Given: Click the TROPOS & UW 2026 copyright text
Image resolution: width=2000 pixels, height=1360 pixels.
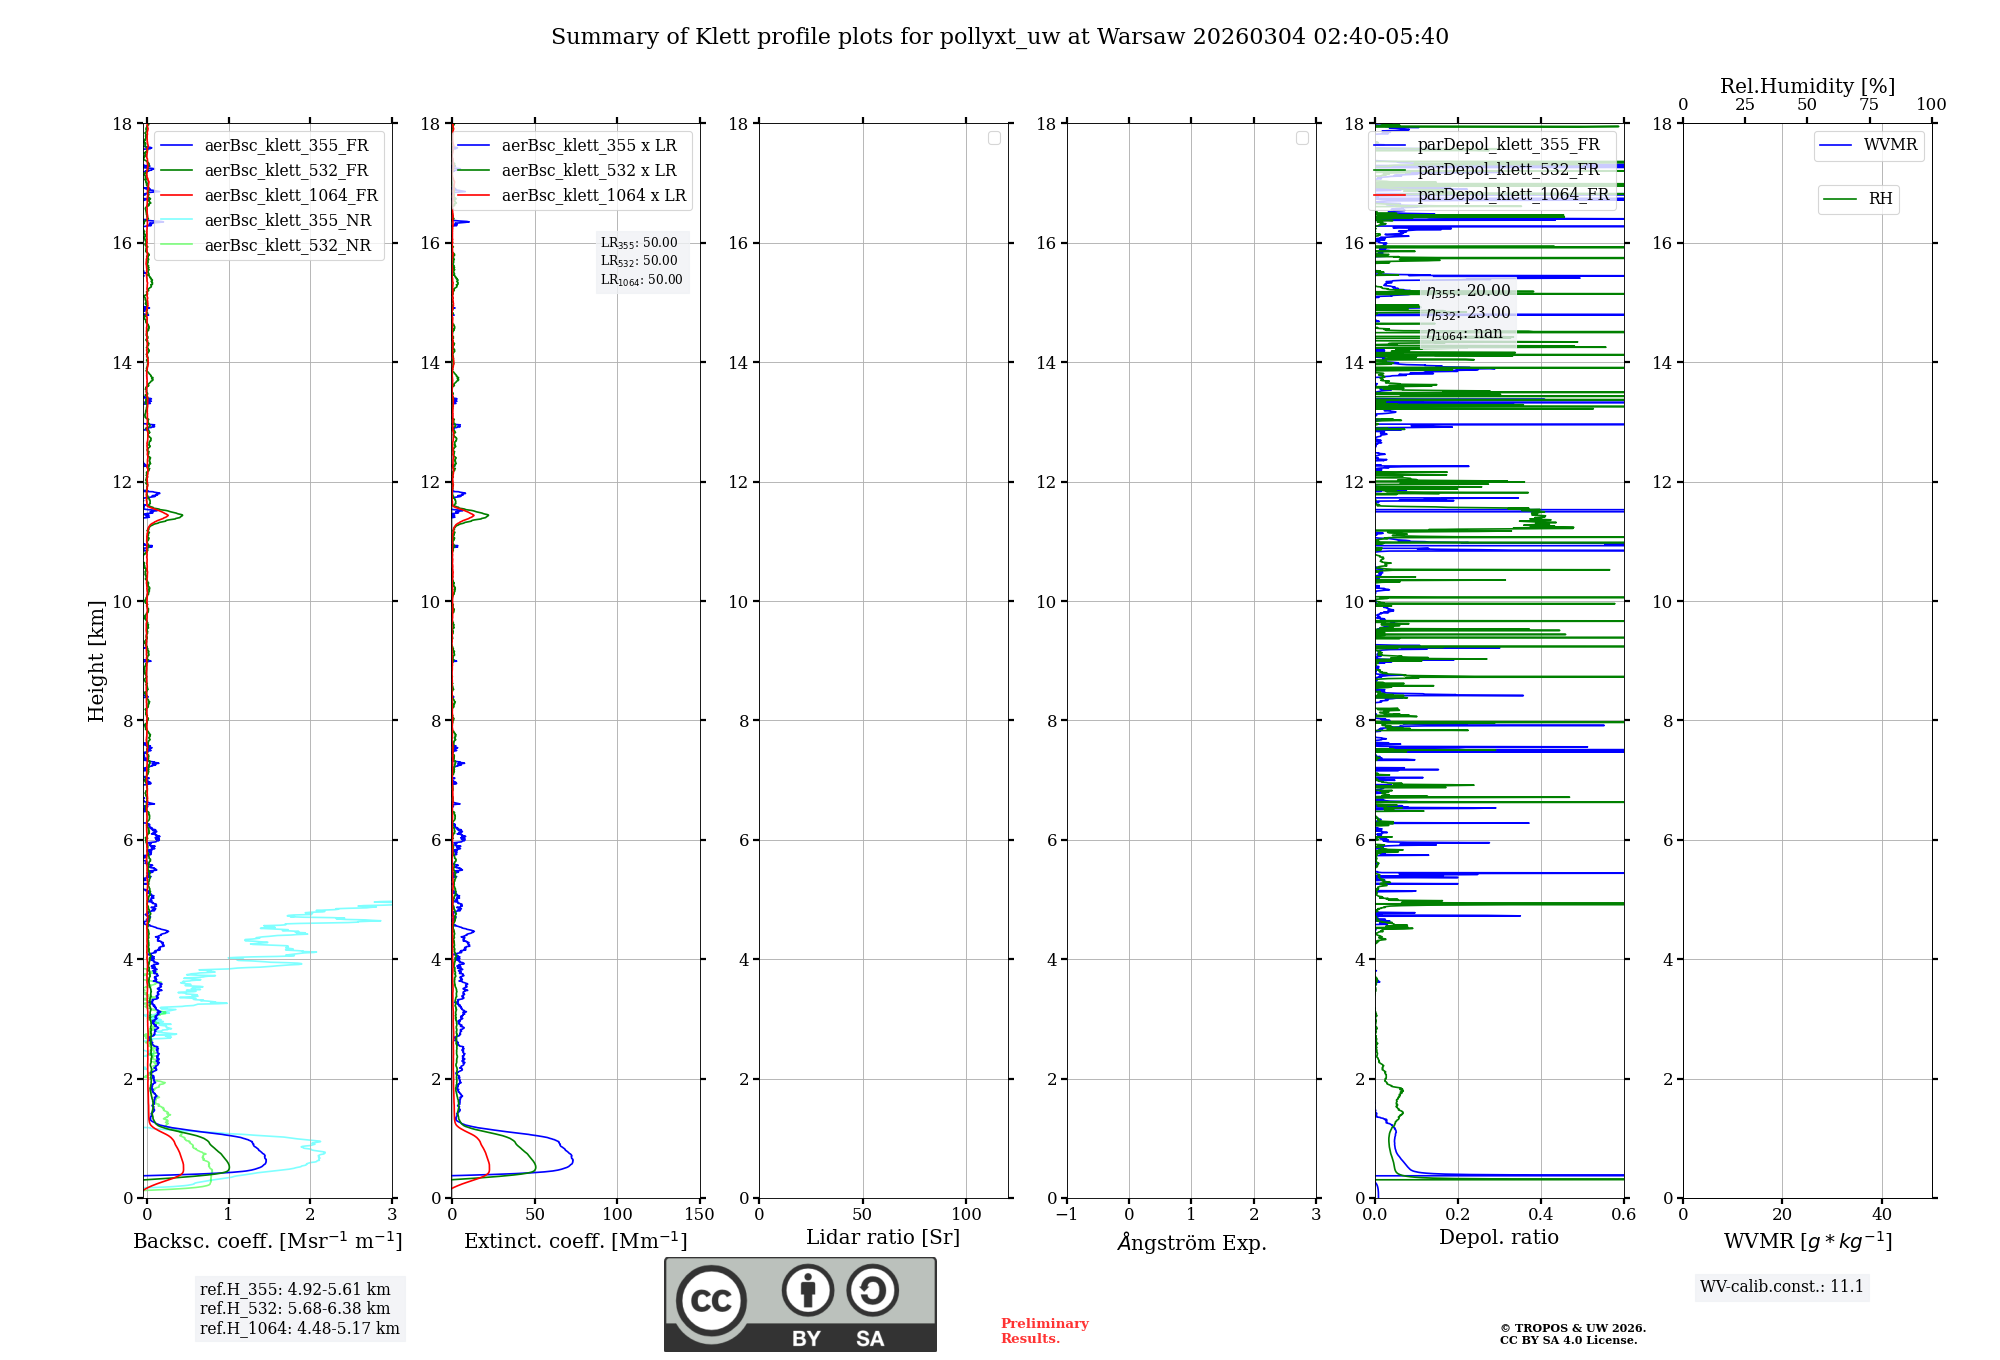Looking at the screenshot, I should [1572, 1328].
